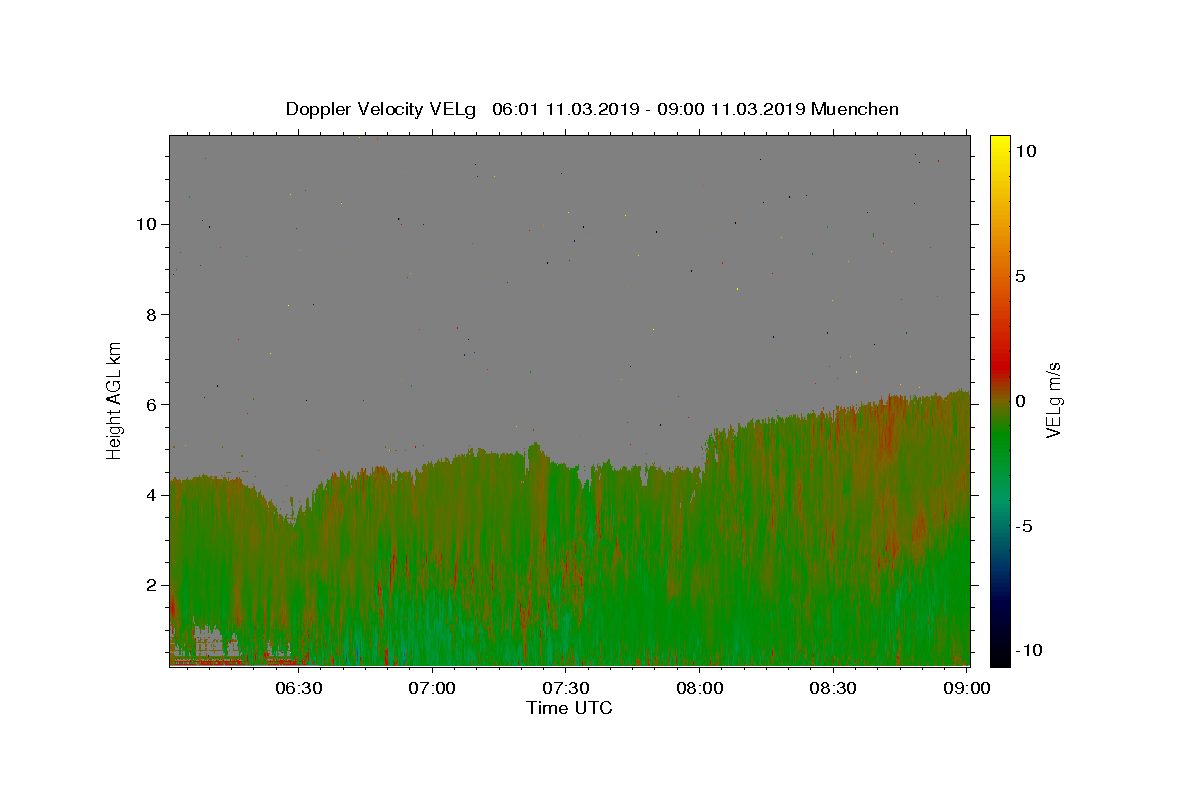Click the 08:00 time tick label
The image size is (1200, 800).
coord(700,688)
